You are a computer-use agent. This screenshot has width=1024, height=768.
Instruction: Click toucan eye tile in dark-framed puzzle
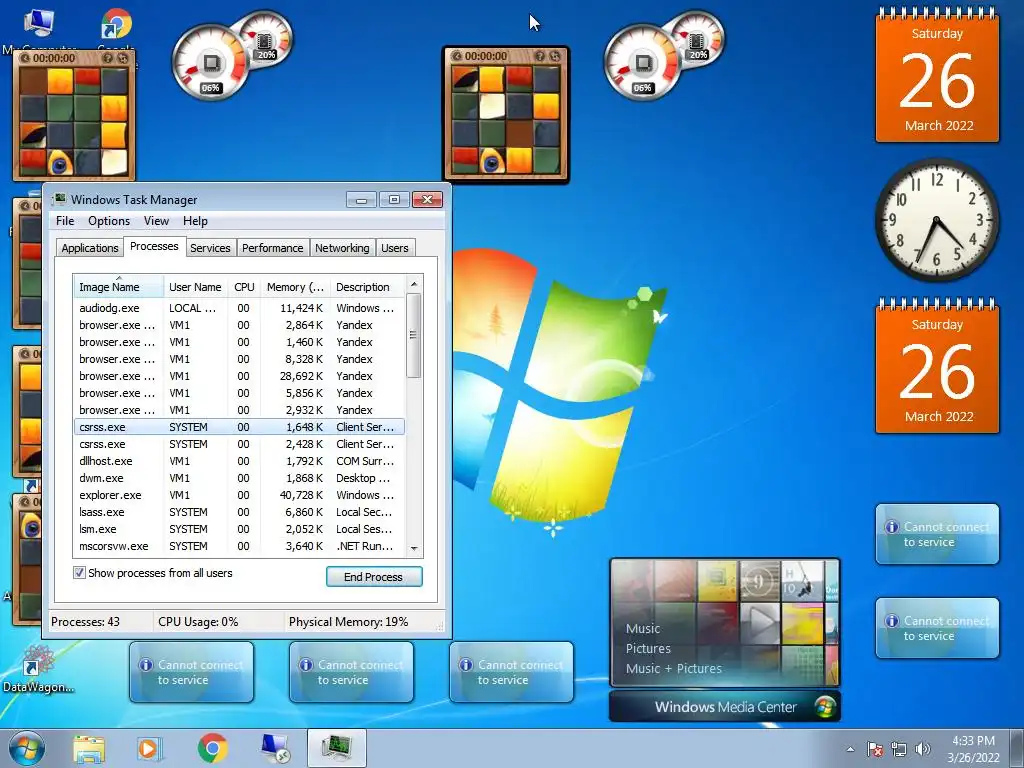click(492, 160)
